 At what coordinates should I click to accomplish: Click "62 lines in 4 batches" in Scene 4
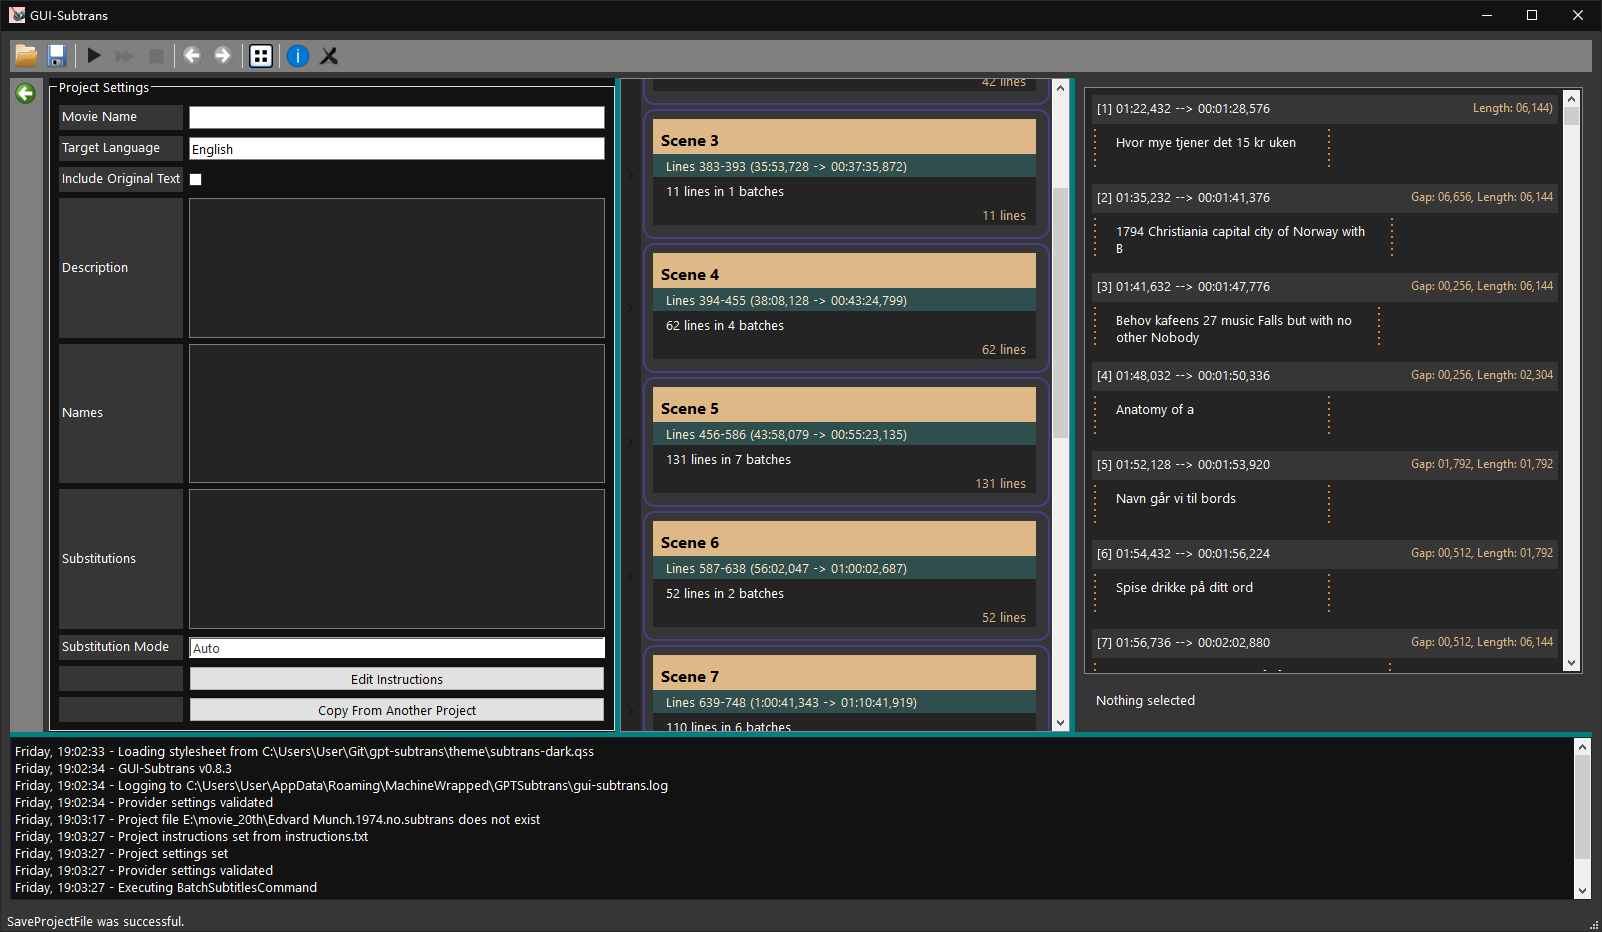tap(725, 326)
